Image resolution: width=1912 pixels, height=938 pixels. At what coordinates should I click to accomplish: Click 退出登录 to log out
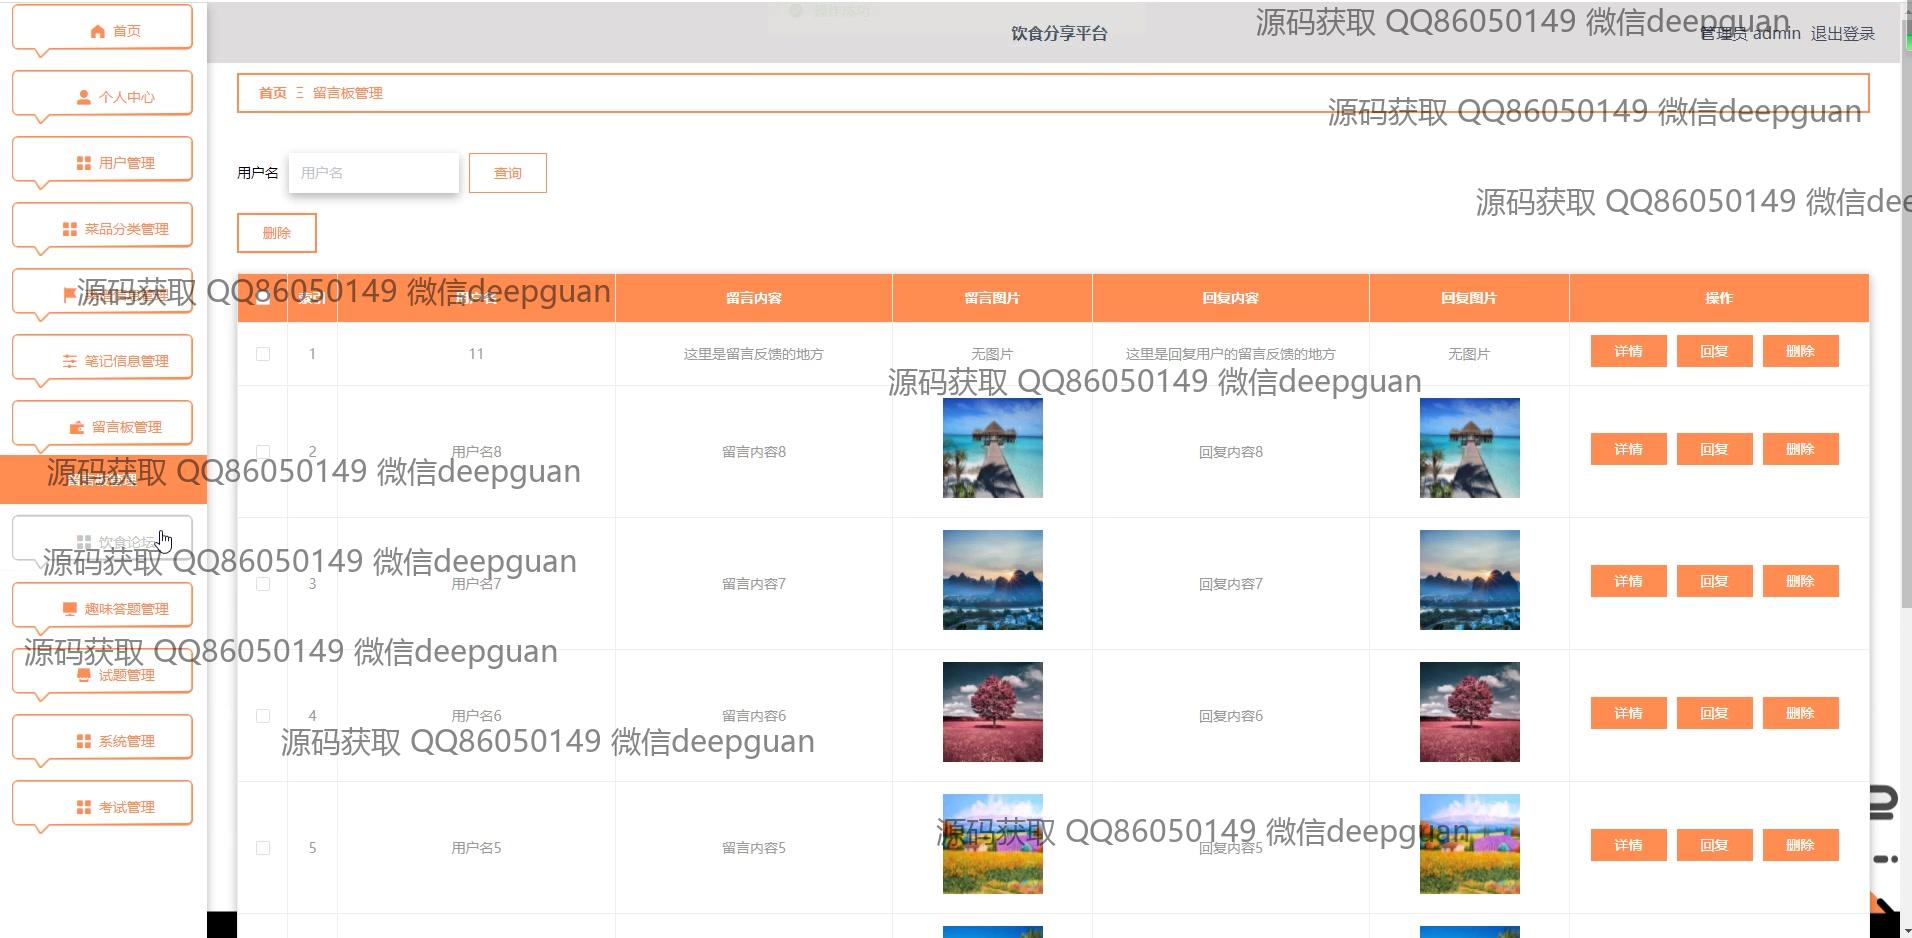[1842, 34]
